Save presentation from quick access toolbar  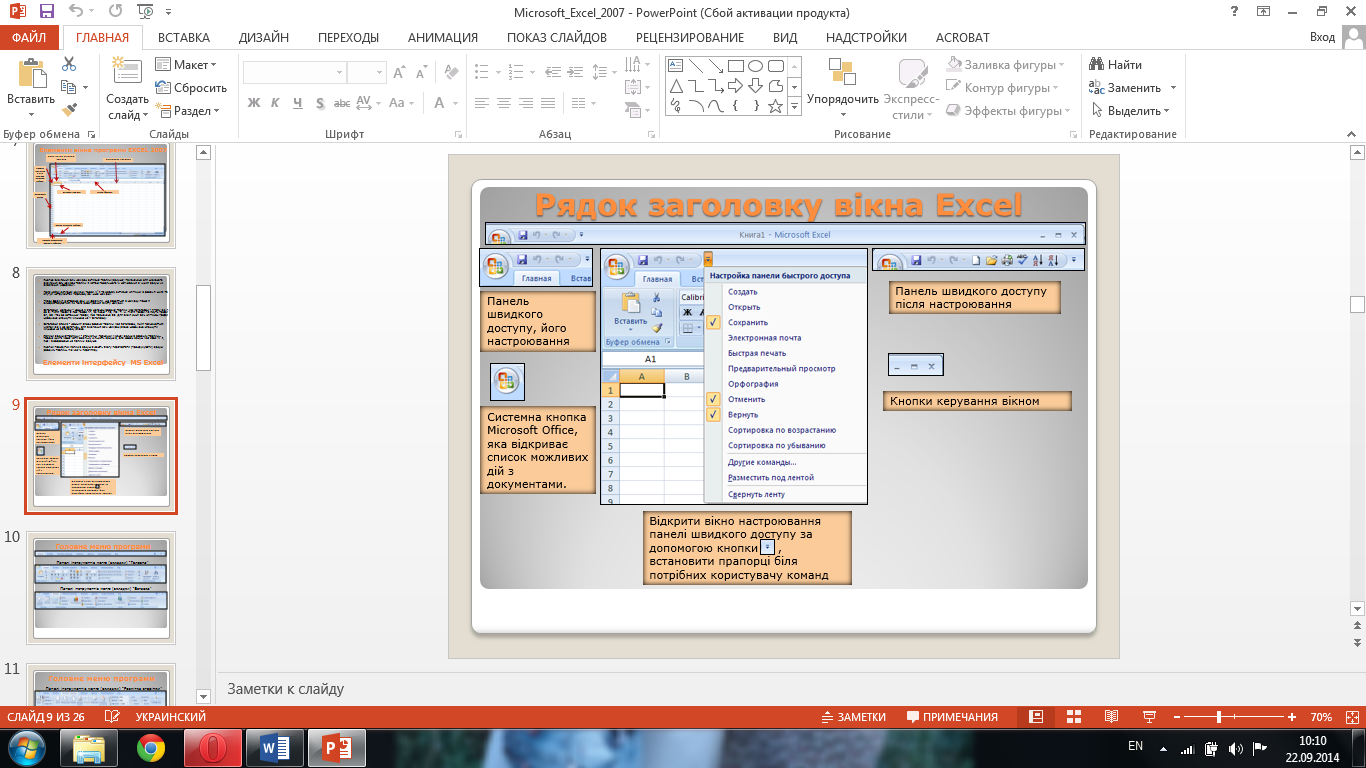click(47, 13)
